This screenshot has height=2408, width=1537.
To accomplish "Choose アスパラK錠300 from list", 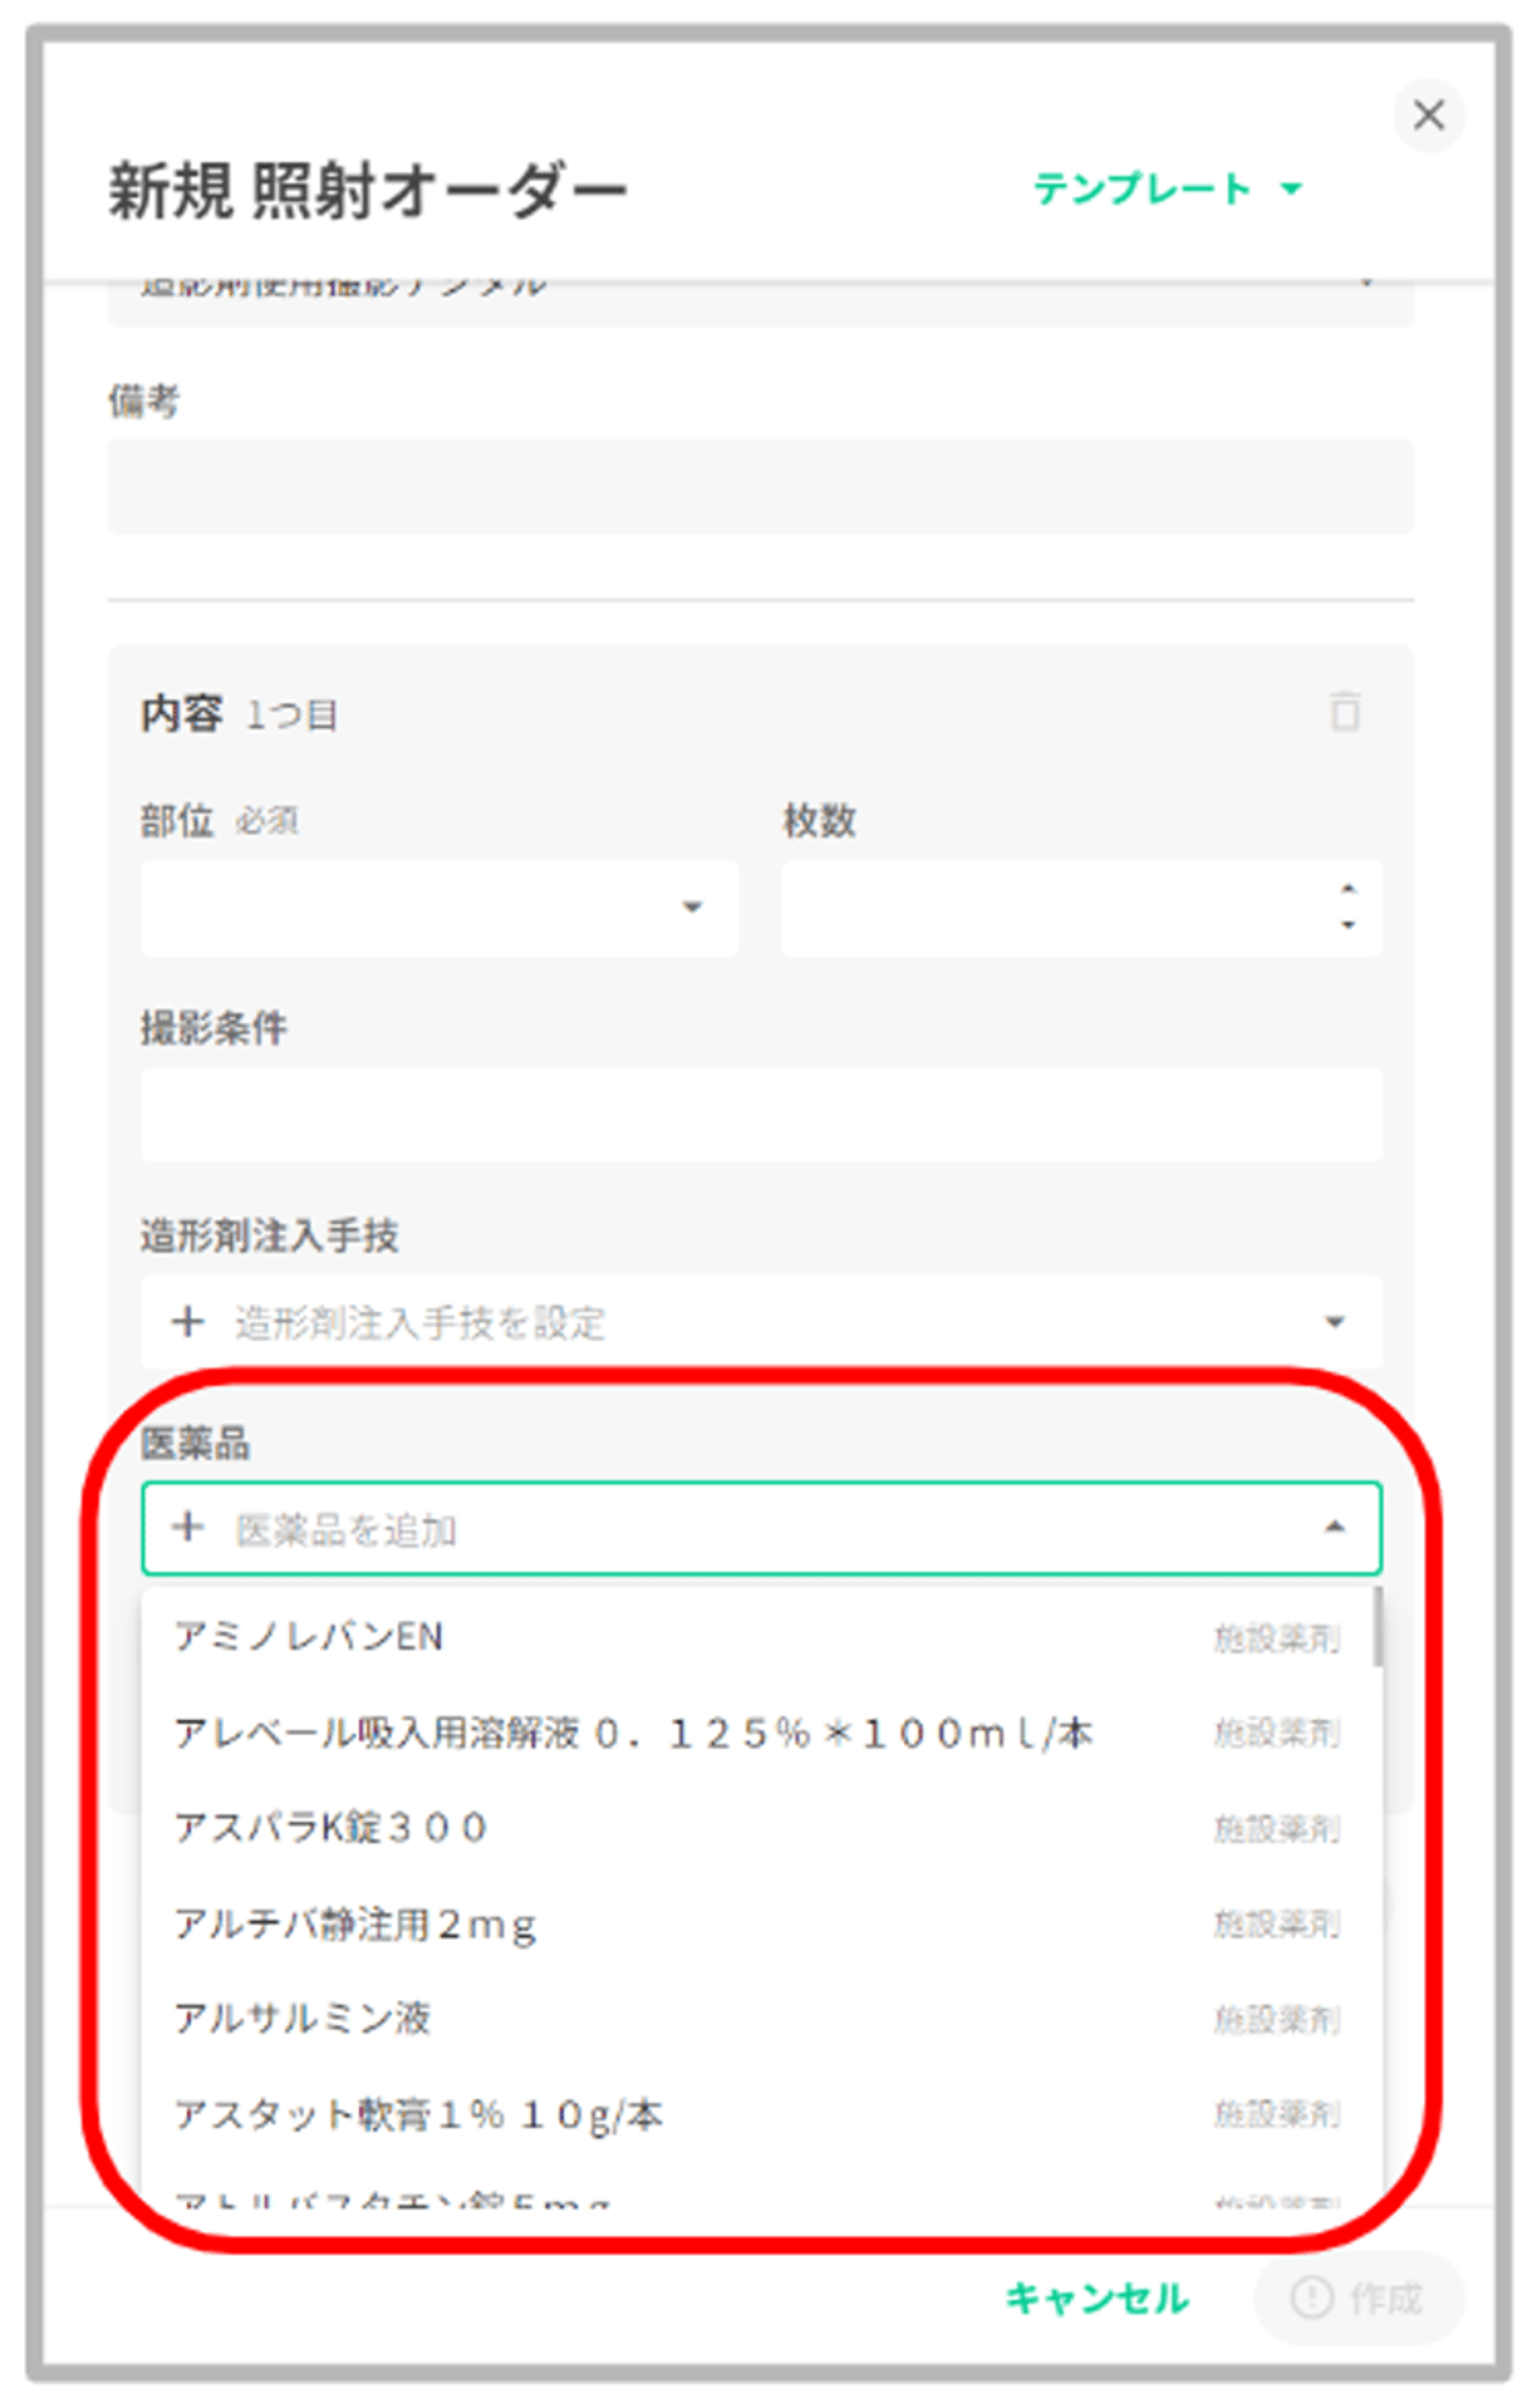I will [330, 1828].
